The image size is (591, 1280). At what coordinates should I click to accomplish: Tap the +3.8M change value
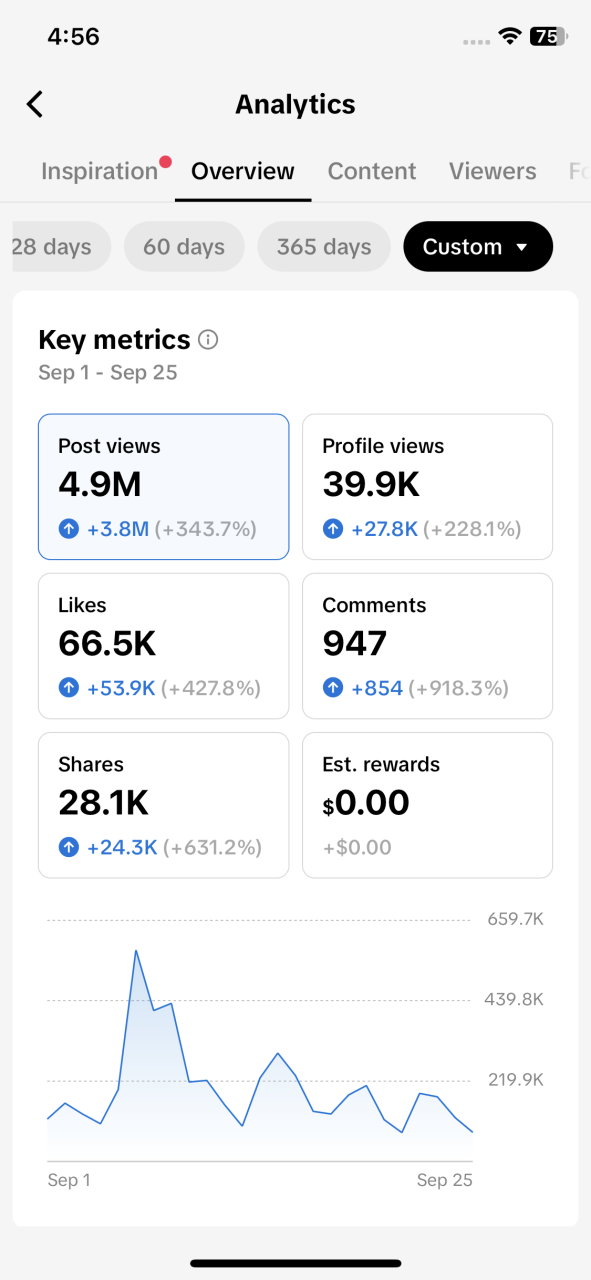118,529
